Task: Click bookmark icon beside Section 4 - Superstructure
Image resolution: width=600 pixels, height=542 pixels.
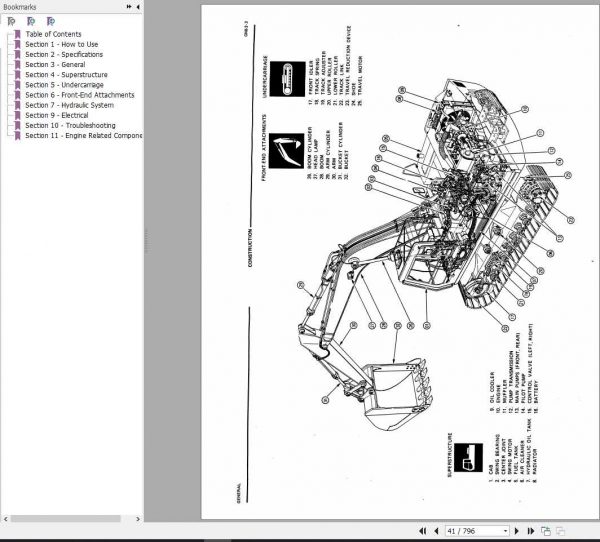Action: click(17, 75)
